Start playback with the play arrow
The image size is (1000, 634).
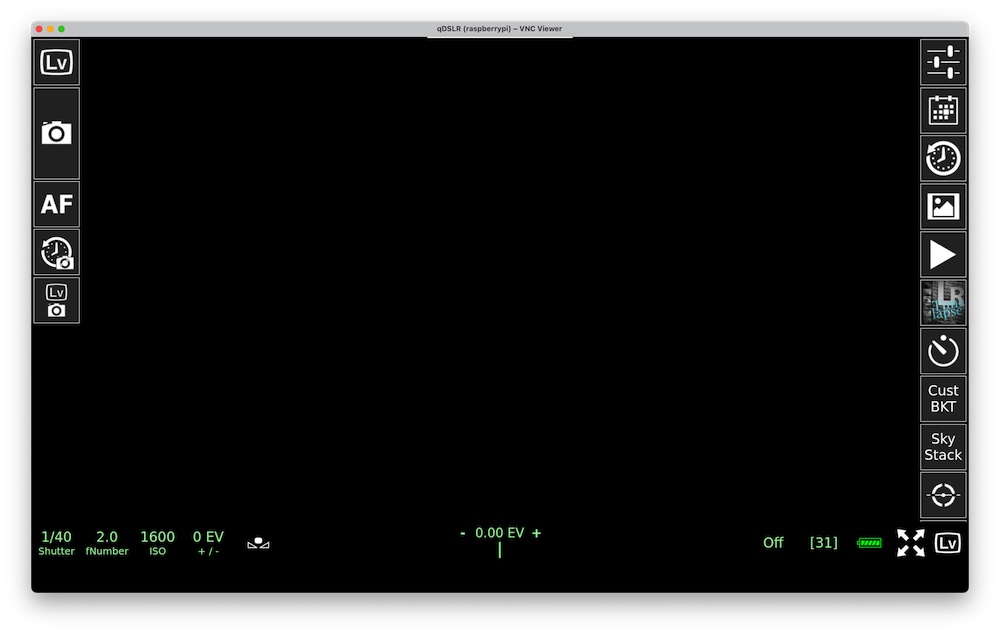(943, 254)
